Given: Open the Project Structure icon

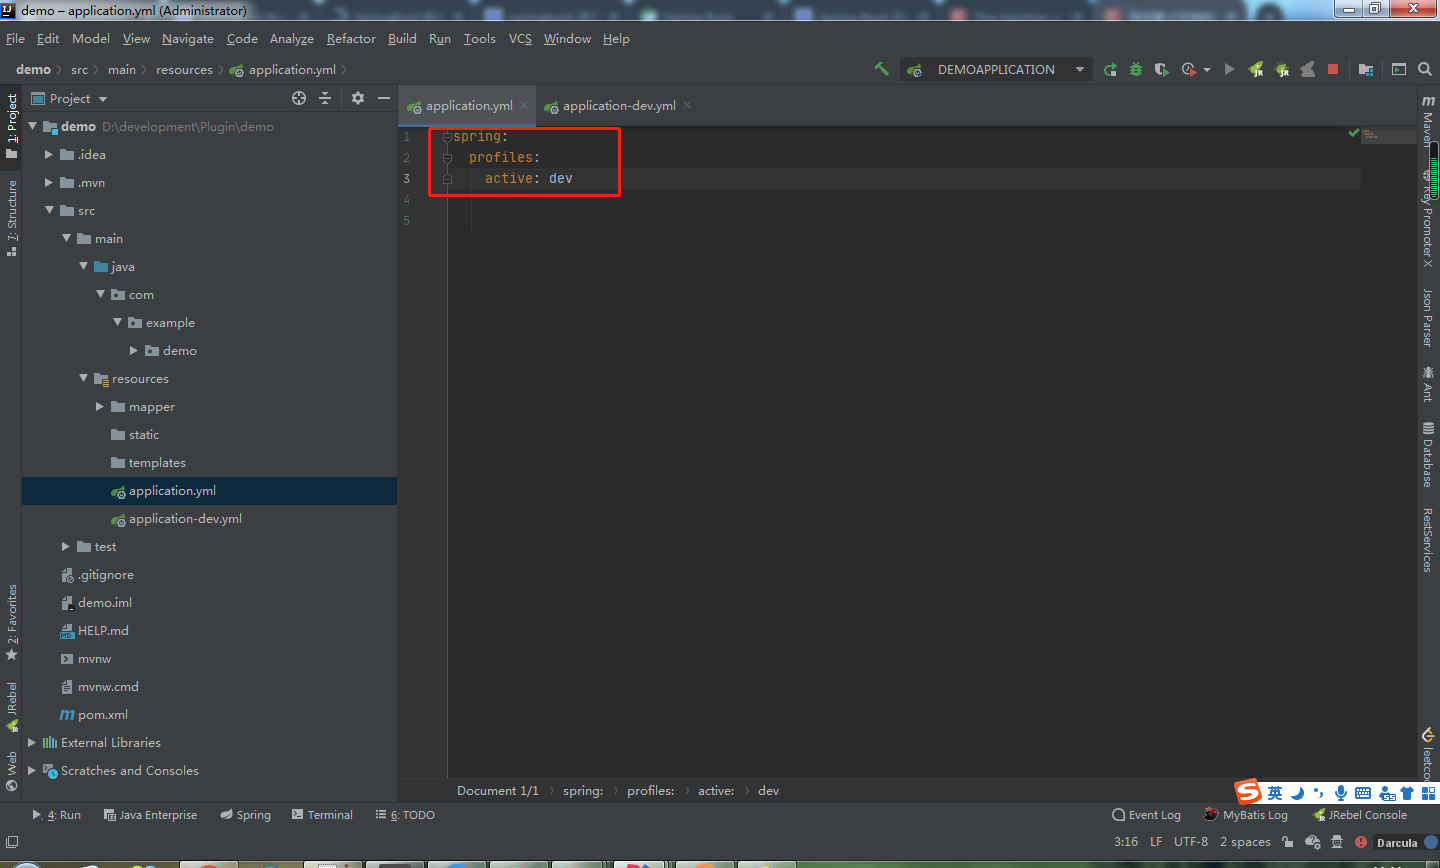Looking at the screenshot, I should [x=1366, y=69].
